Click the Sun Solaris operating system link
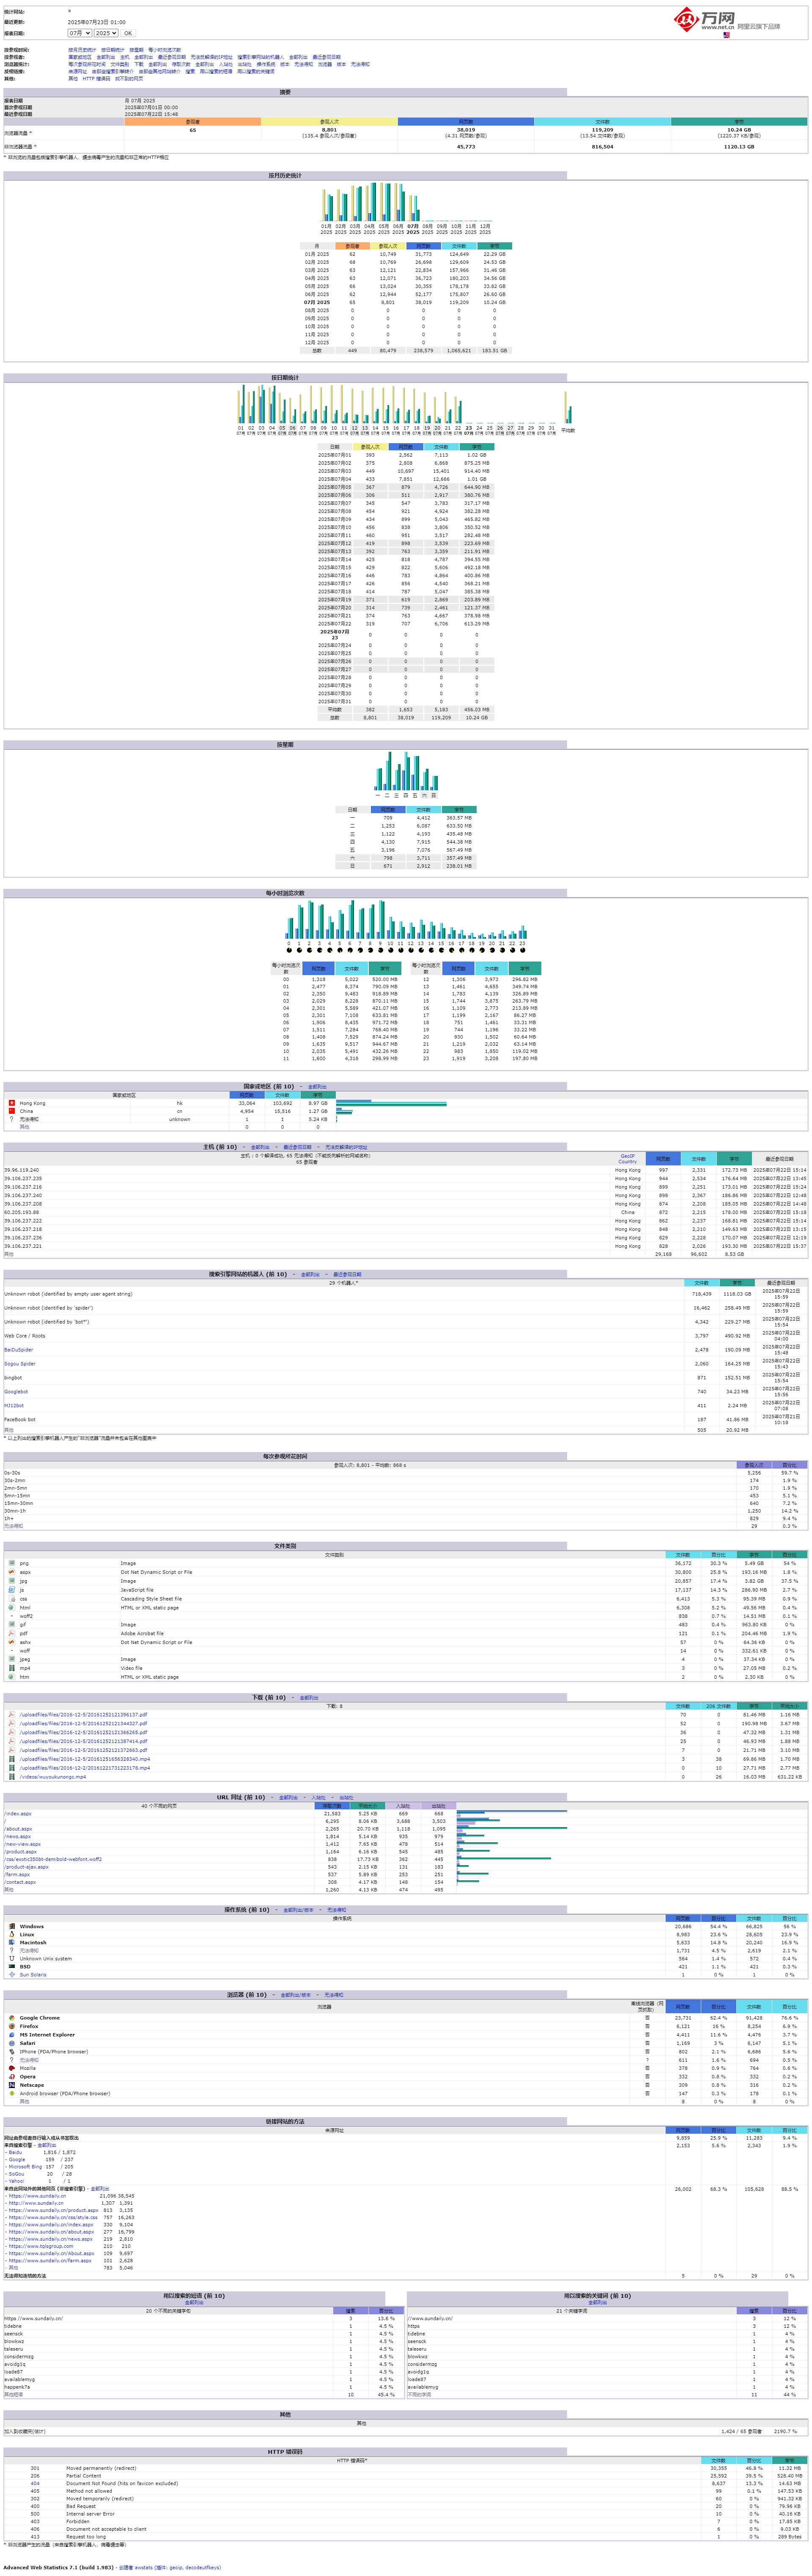The width and height of the screenshot is (812, 2576). coord(33,1975)
